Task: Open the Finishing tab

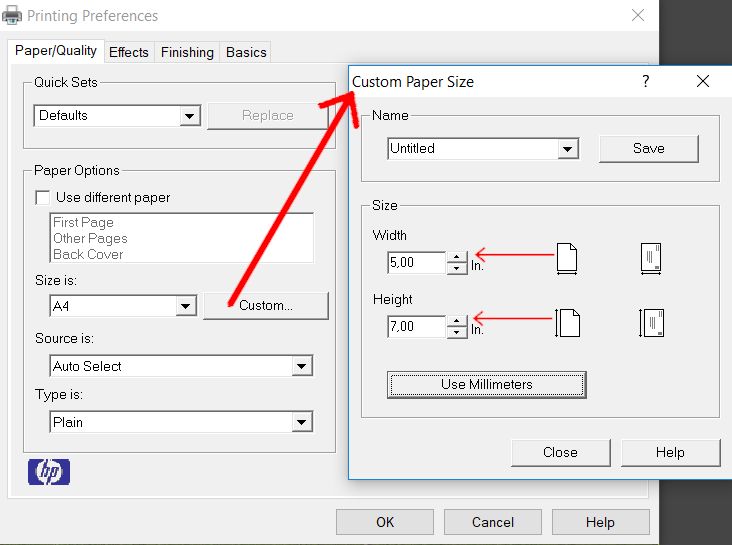Action: pyautogui.click(x=187, y=52)
